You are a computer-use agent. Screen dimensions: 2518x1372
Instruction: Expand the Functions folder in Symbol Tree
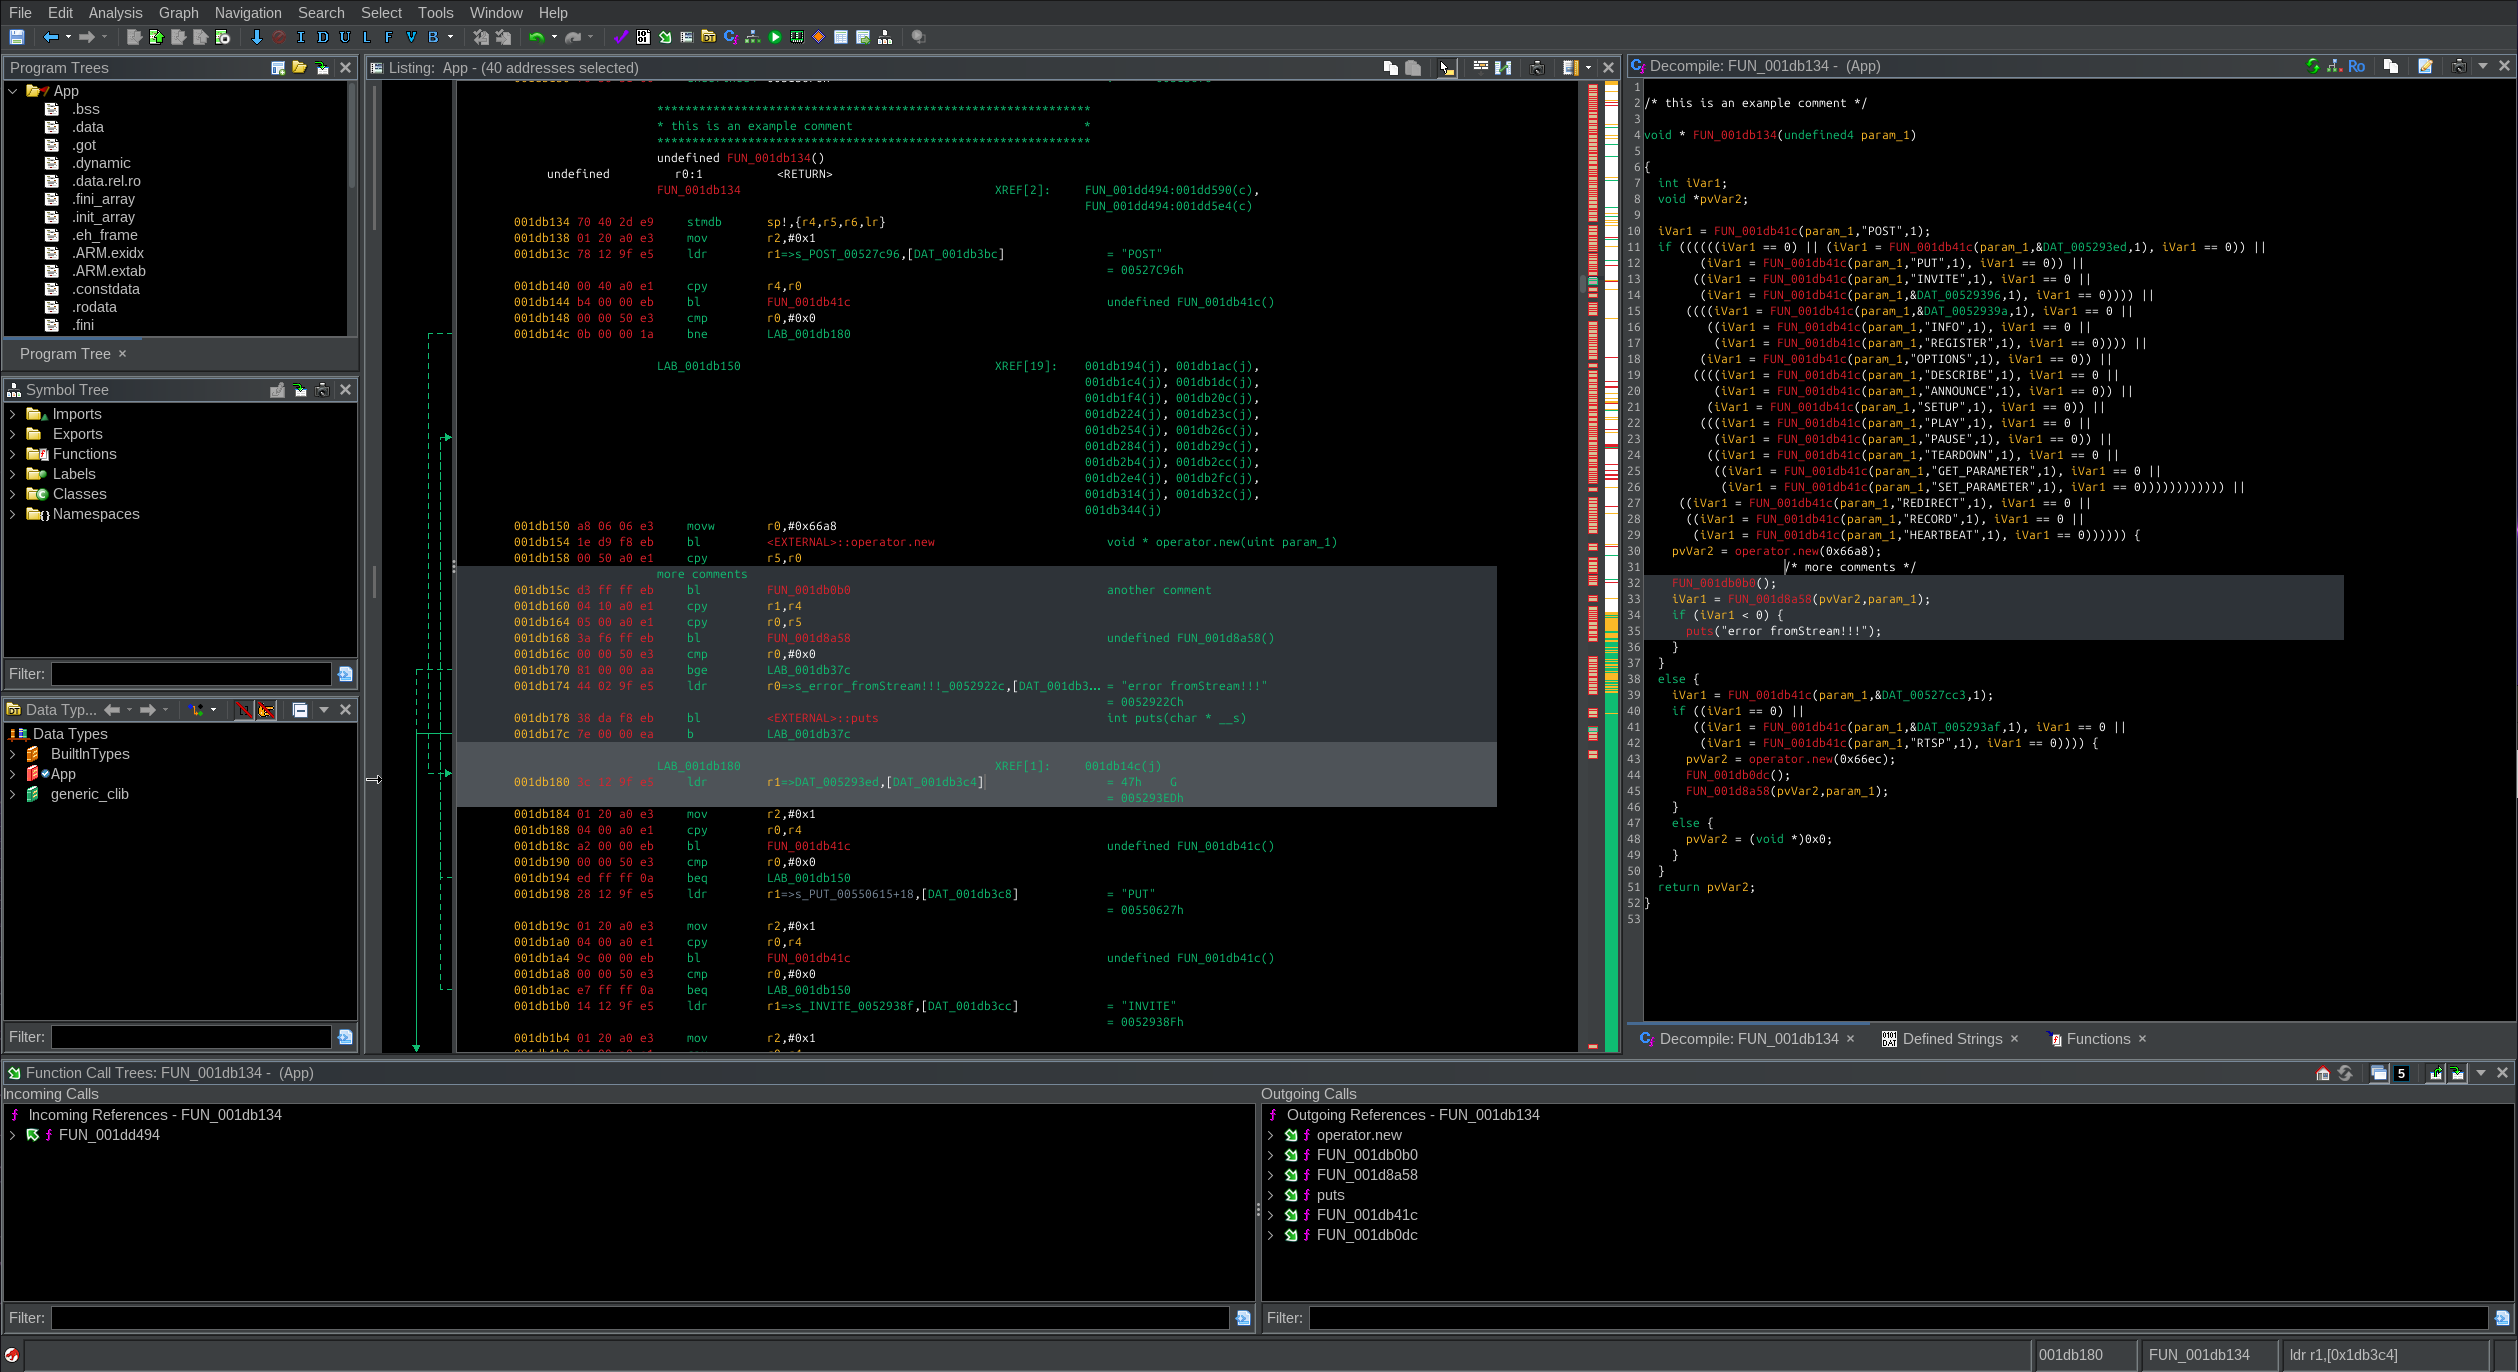pyautogui.click(x=12, y=454)
